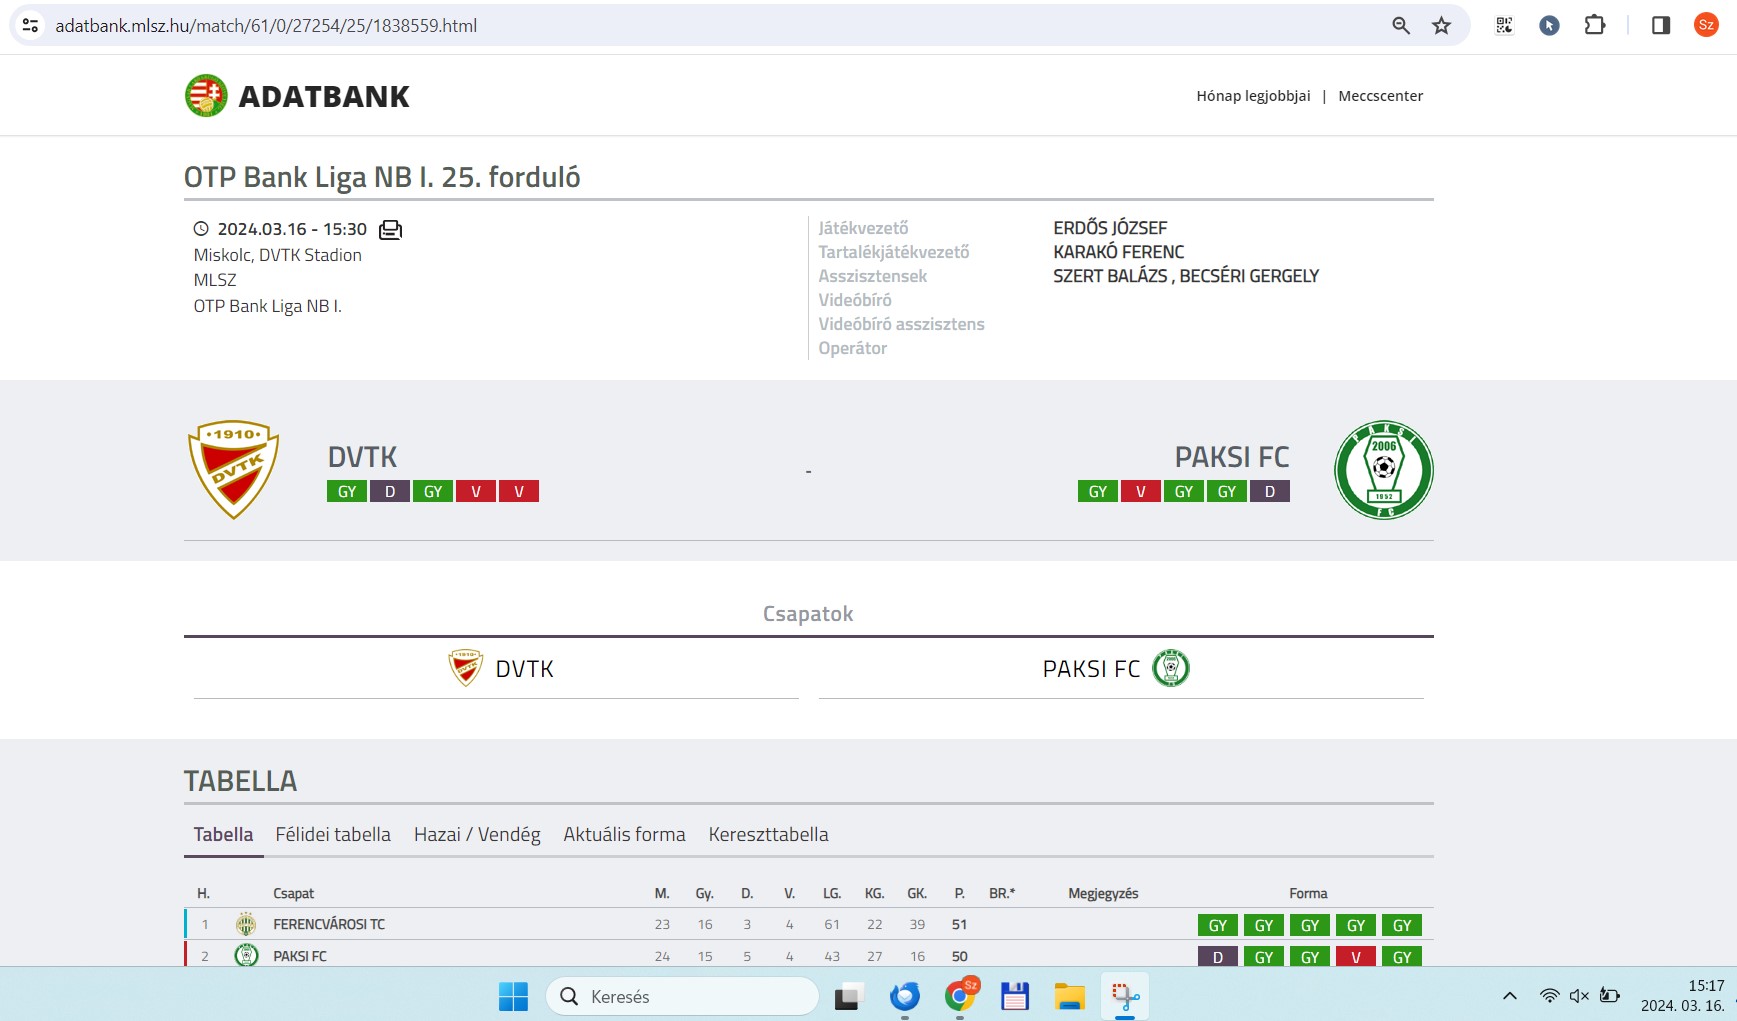The height and width of the screenshot is (1021, 1737).
Task: Click DVTK's first green GY form badge
Action: pyautogui.click(x=347, y=491)
